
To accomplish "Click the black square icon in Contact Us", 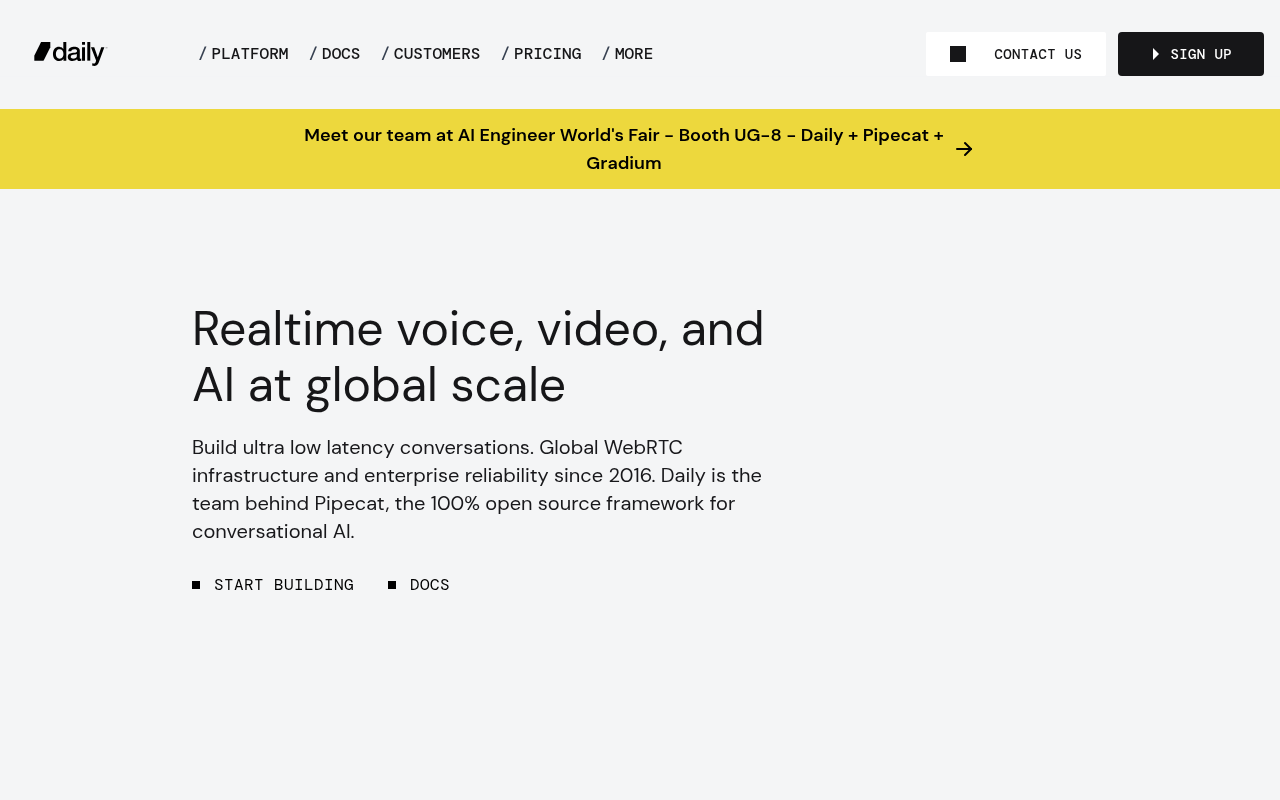I will (958, 54).
